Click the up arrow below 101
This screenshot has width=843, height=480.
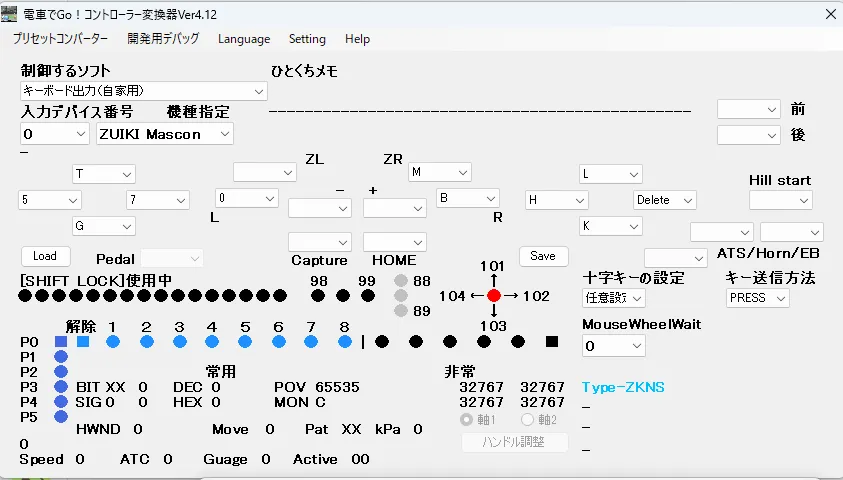494,279
